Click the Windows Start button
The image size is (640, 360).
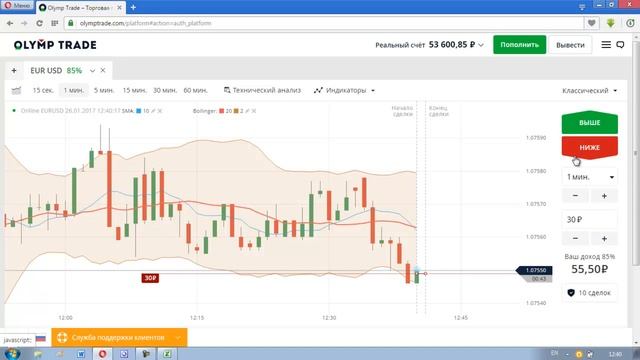click(12, 353)
